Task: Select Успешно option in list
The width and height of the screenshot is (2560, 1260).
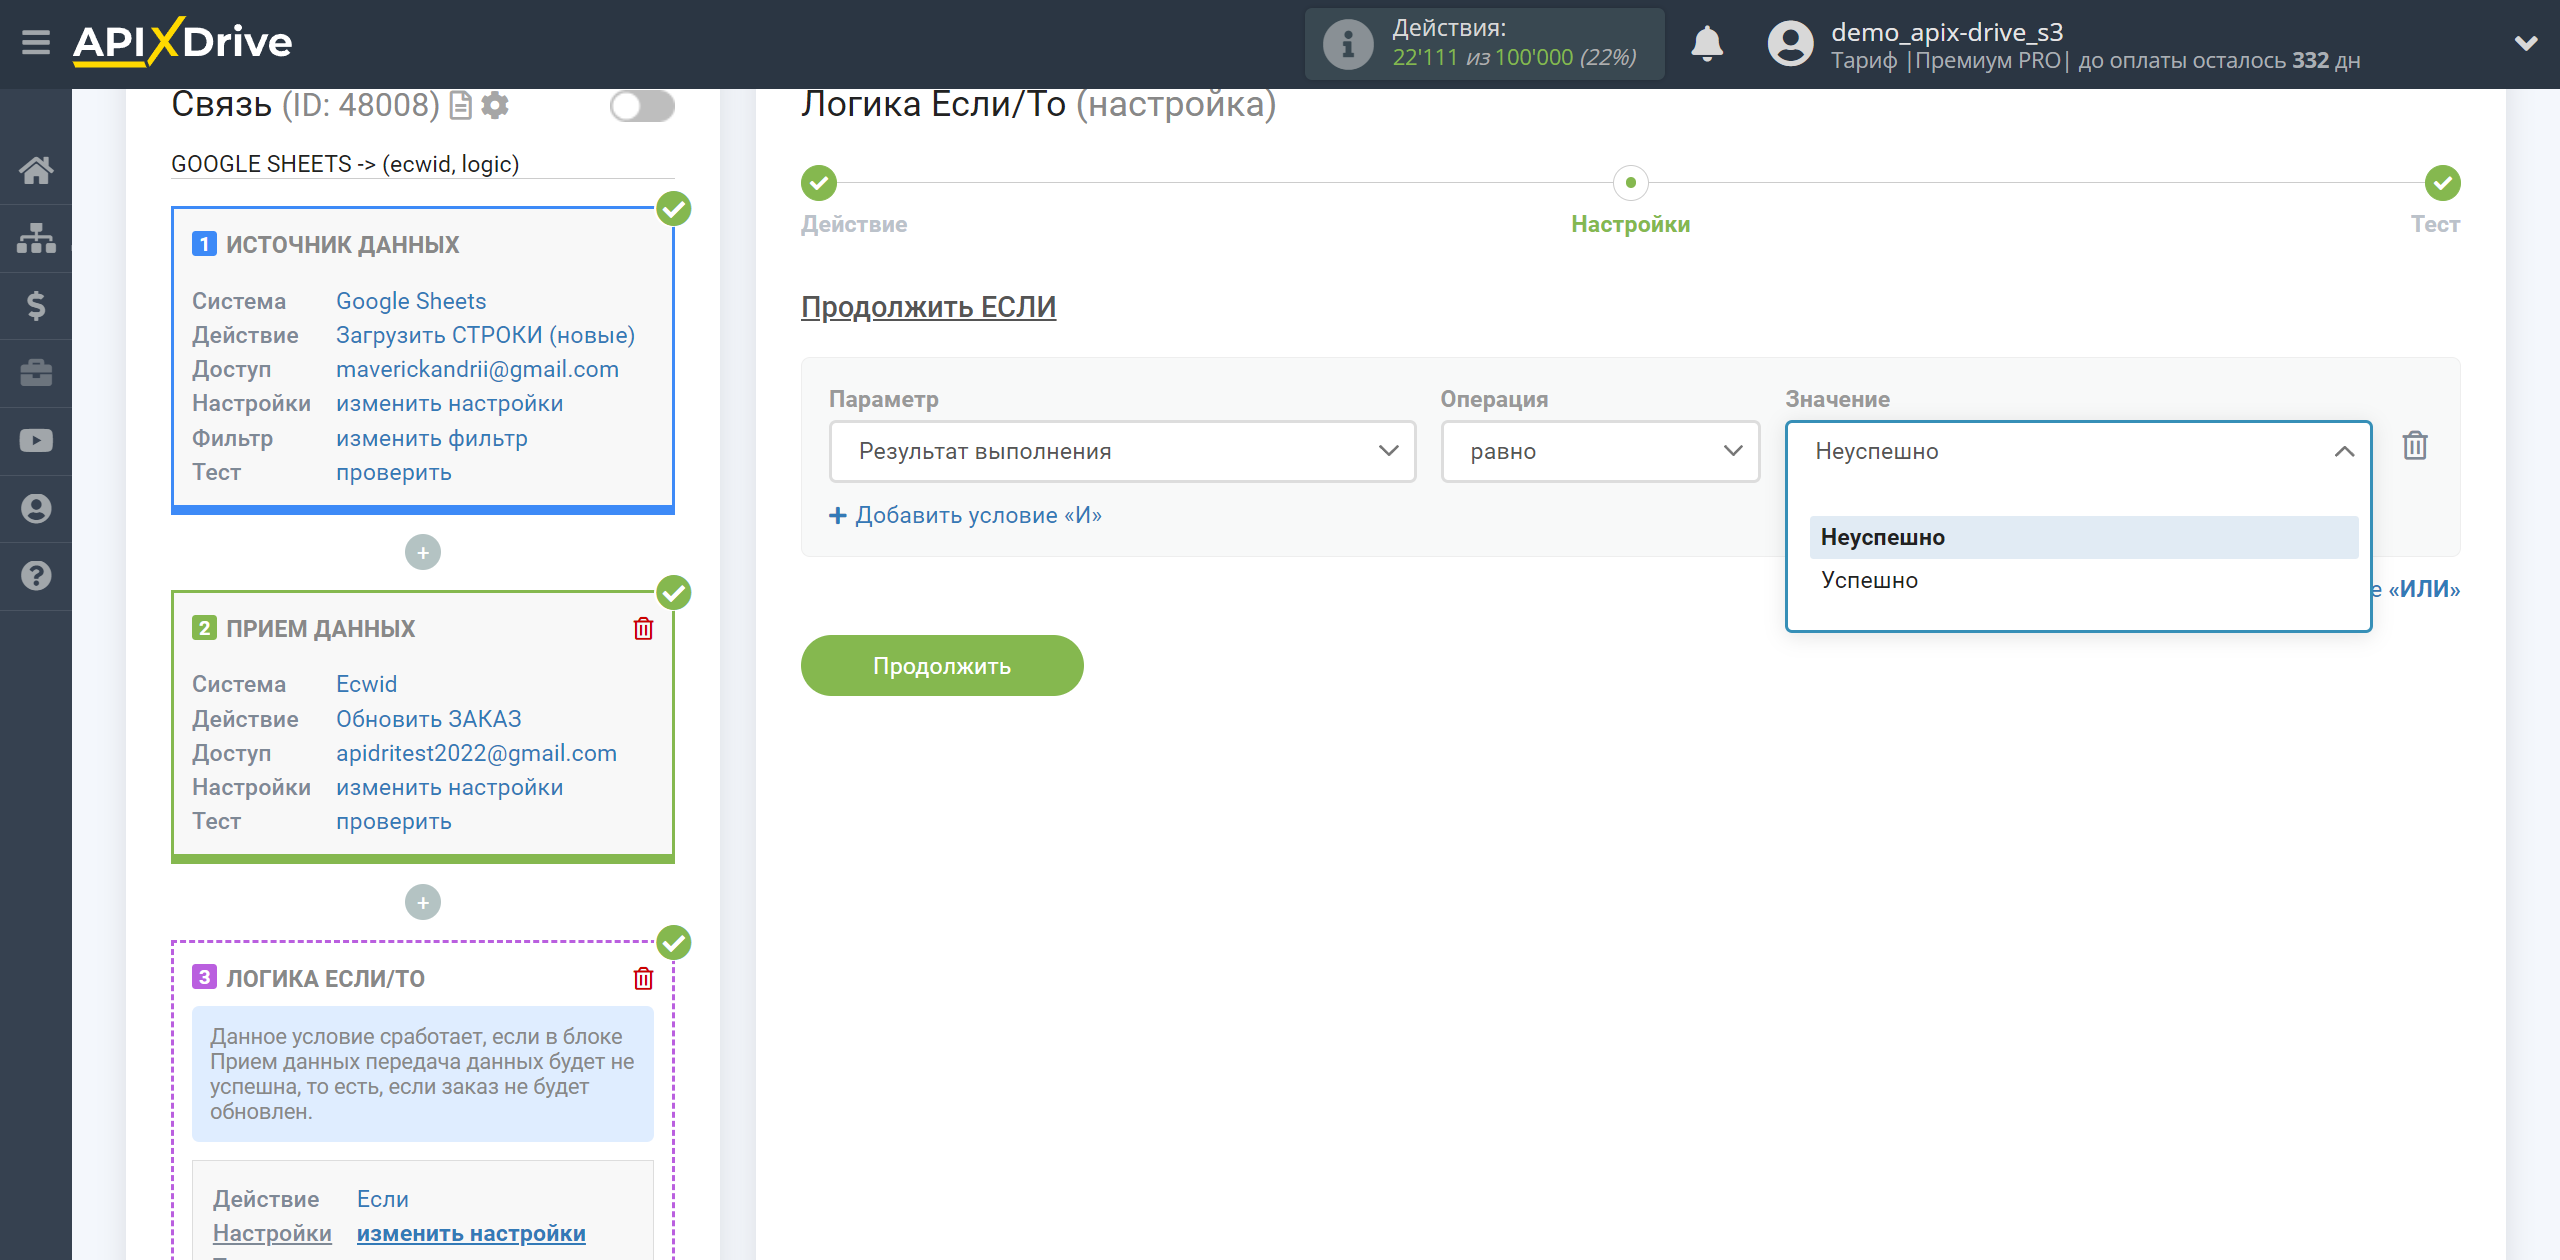Action: [x=2084, y=580]
